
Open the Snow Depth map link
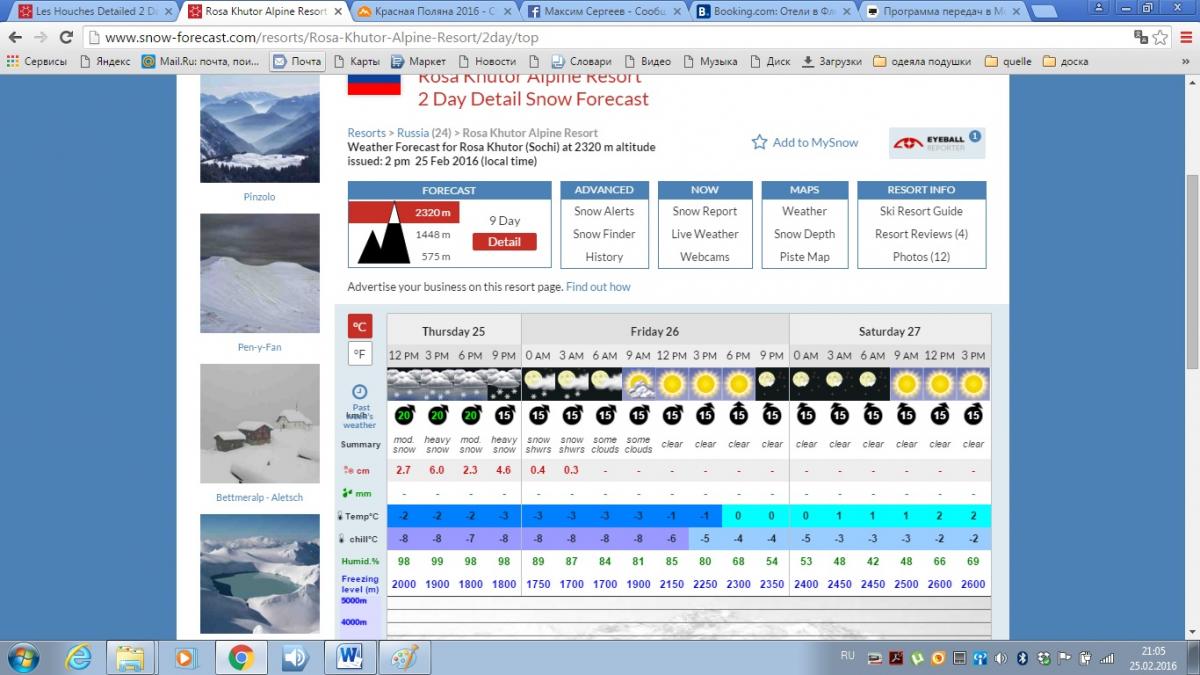[x=804, y=234]
